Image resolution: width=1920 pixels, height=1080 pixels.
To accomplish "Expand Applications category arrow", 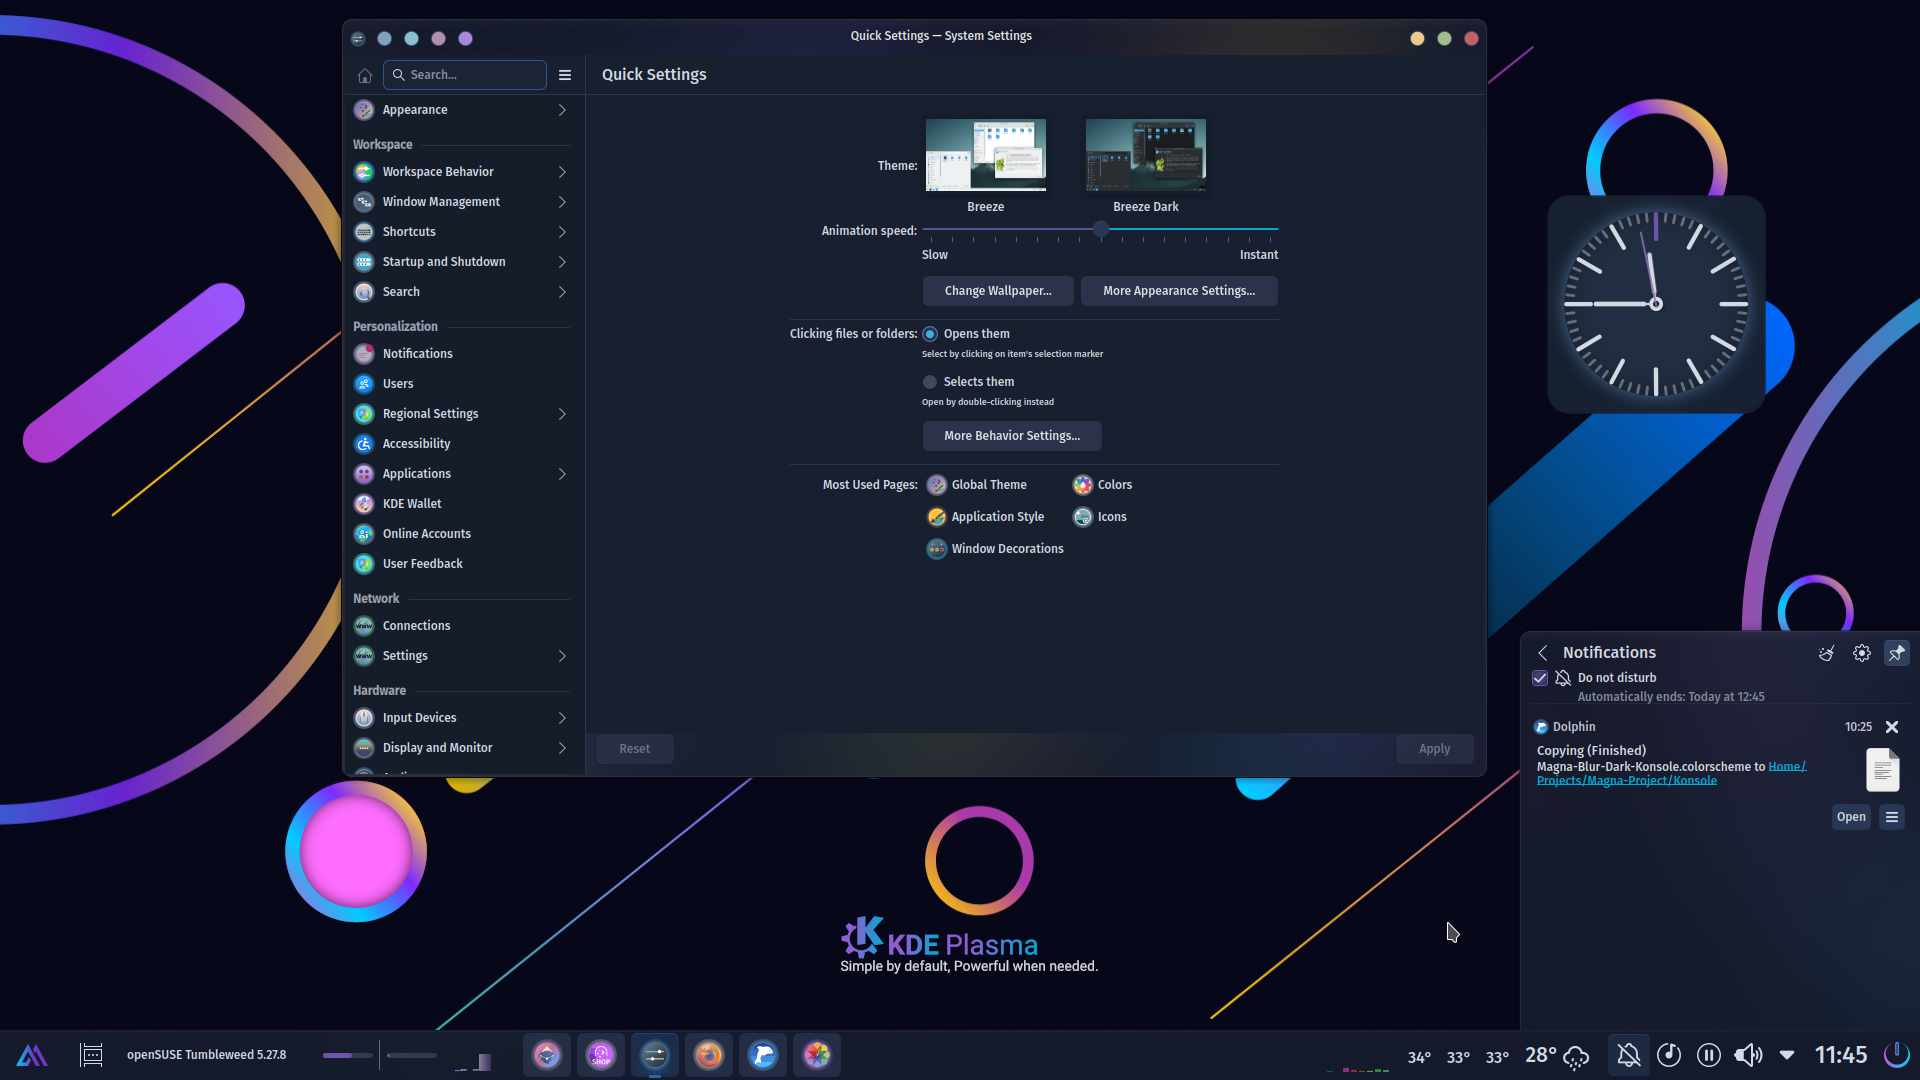I will coord(562,474).
